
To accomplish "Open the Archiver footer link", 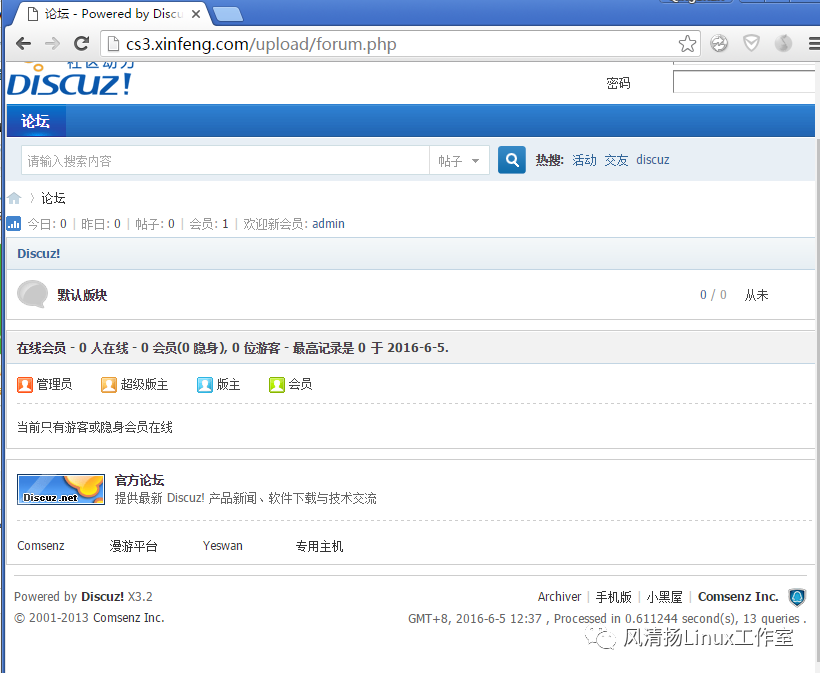I will click(x=559, y=597).
